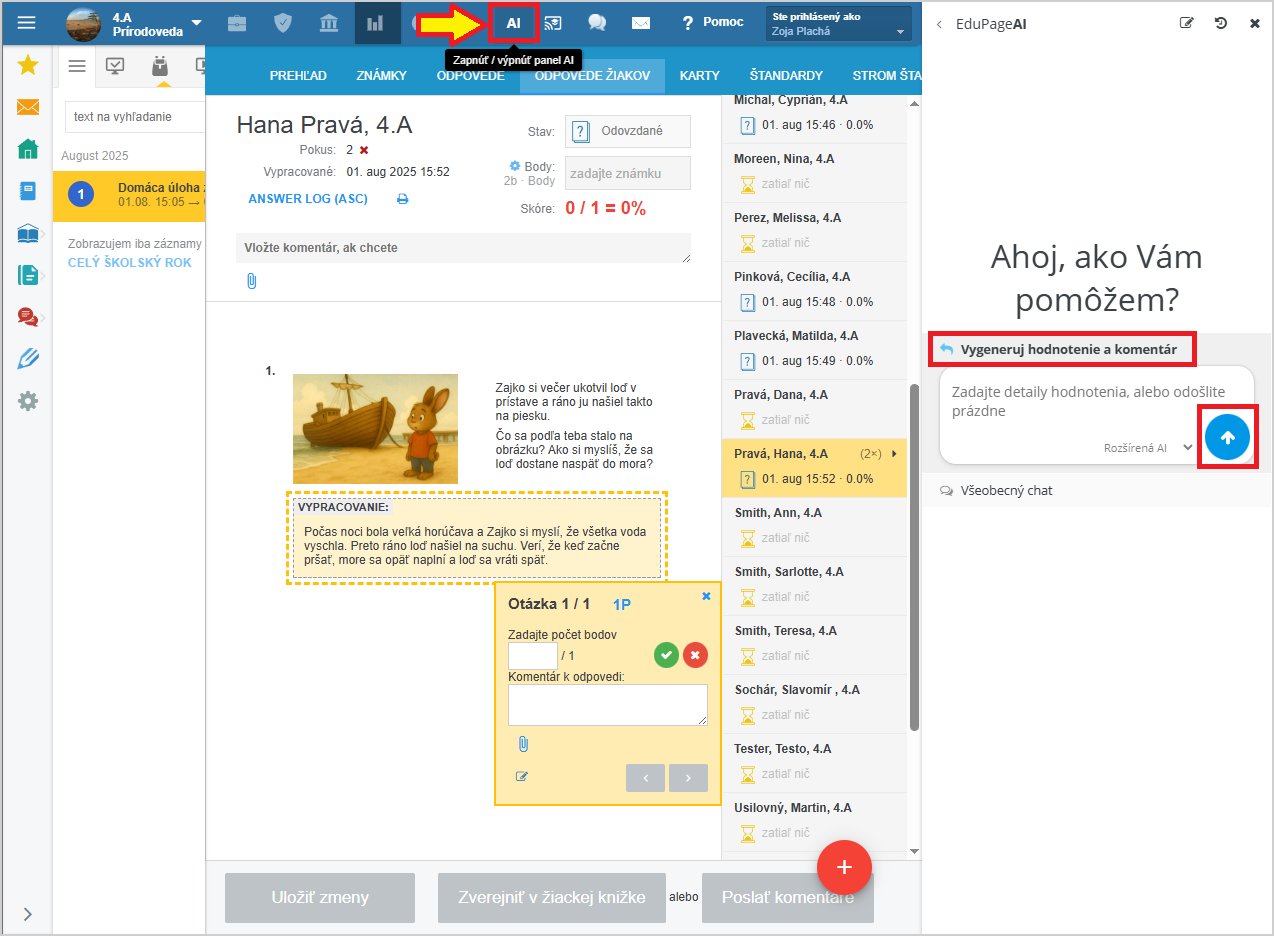Select the Domáca úloha list entry
Image resolution: width=1274 pixels, height=936 pixels.
point(130,195)
